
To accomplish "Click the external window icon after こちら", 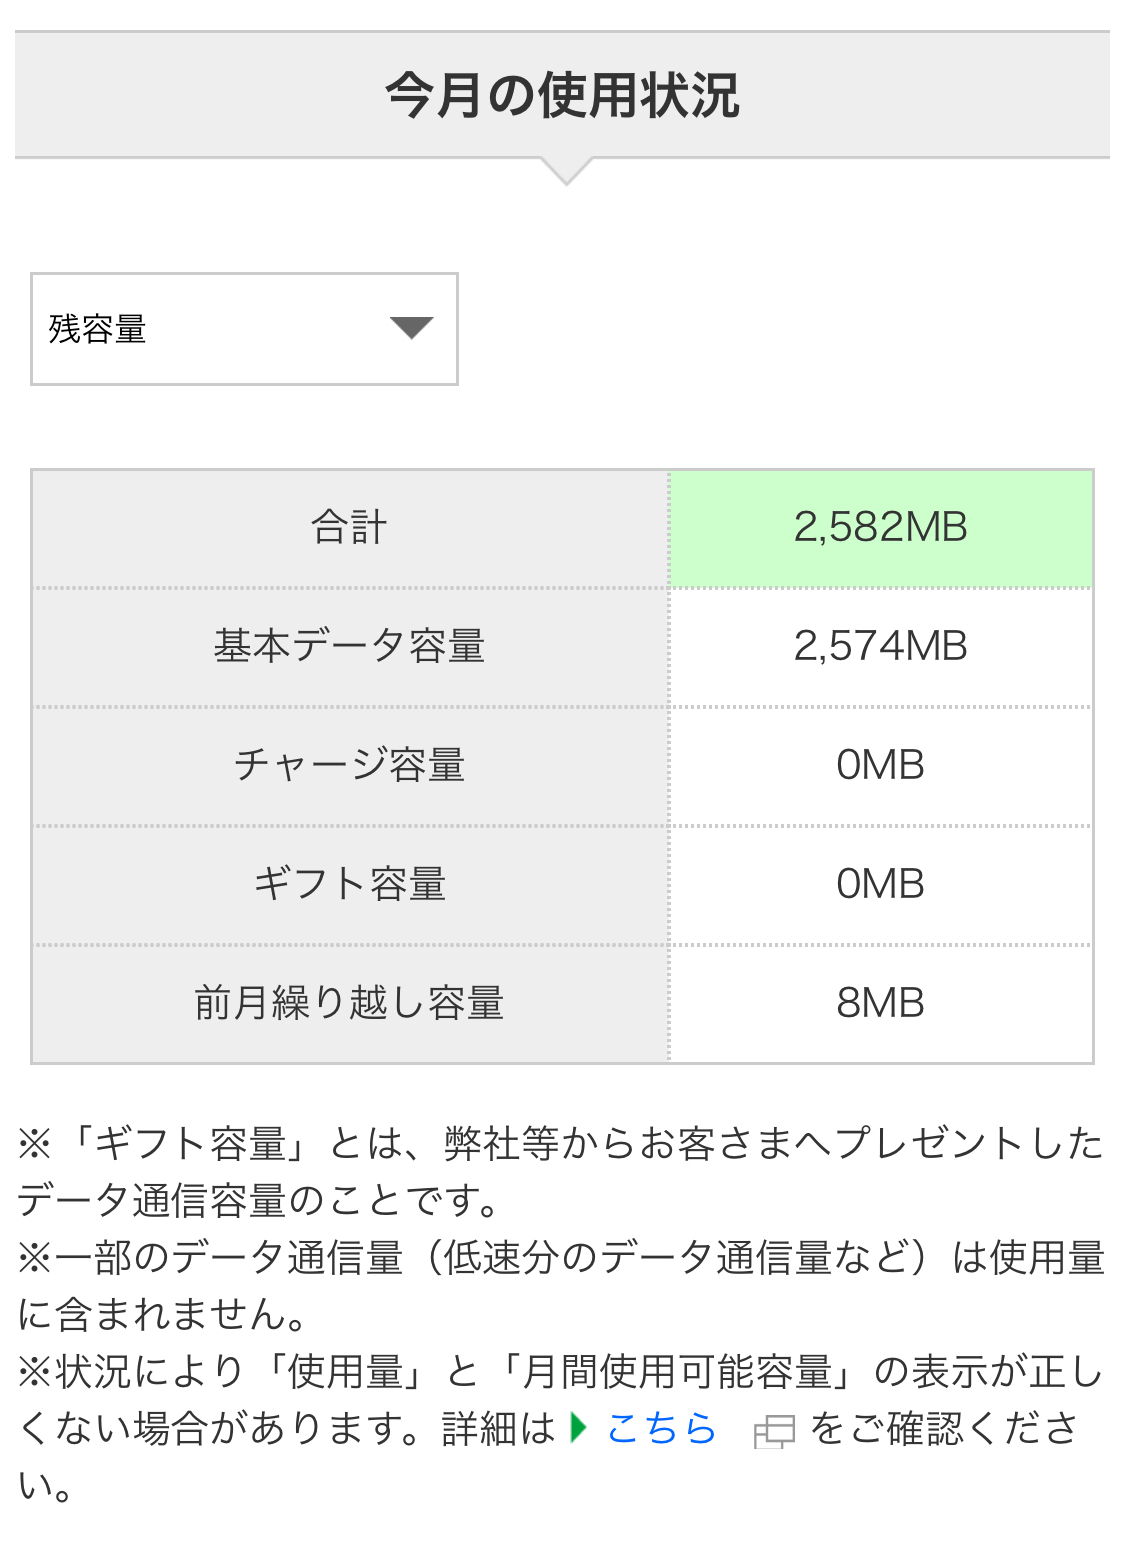I will click(x=773, y=1432).
